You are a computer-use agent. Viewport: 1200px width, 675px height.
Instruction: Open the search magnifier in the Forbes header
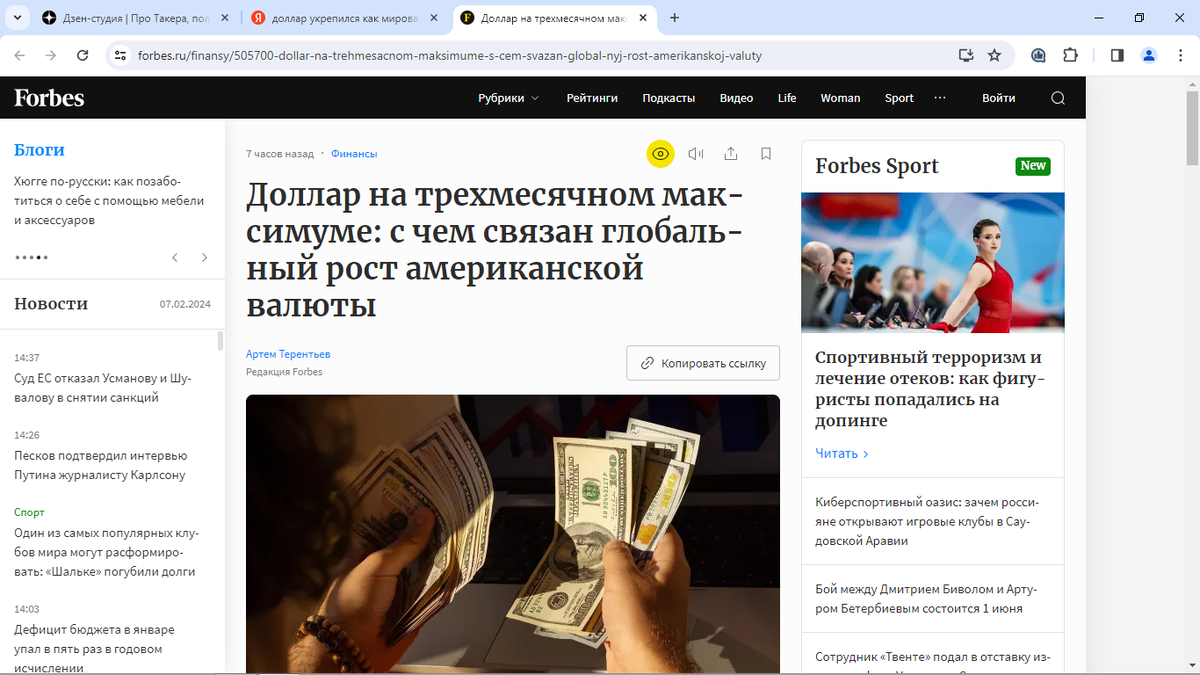pyautogui.click(x=1058, y=98)
